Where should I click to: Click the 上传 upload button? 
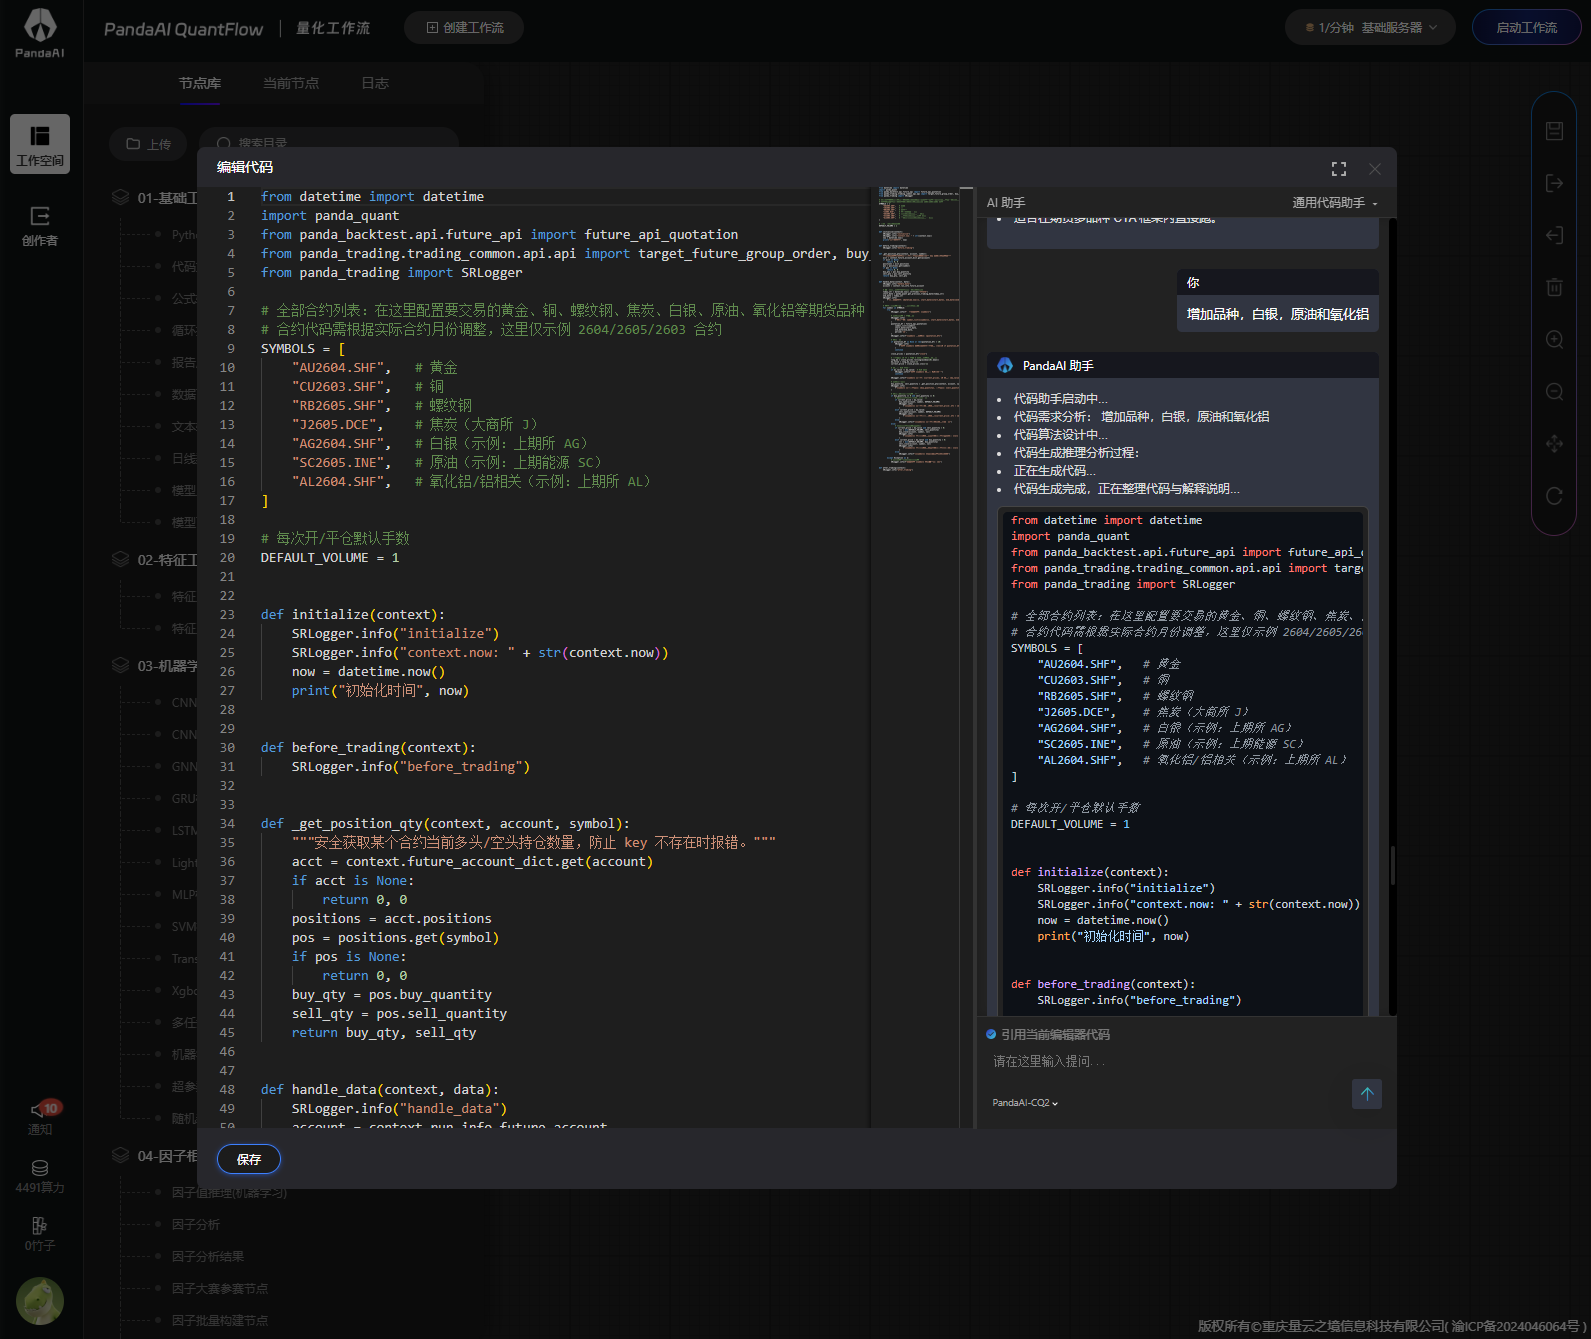(148, 144)
